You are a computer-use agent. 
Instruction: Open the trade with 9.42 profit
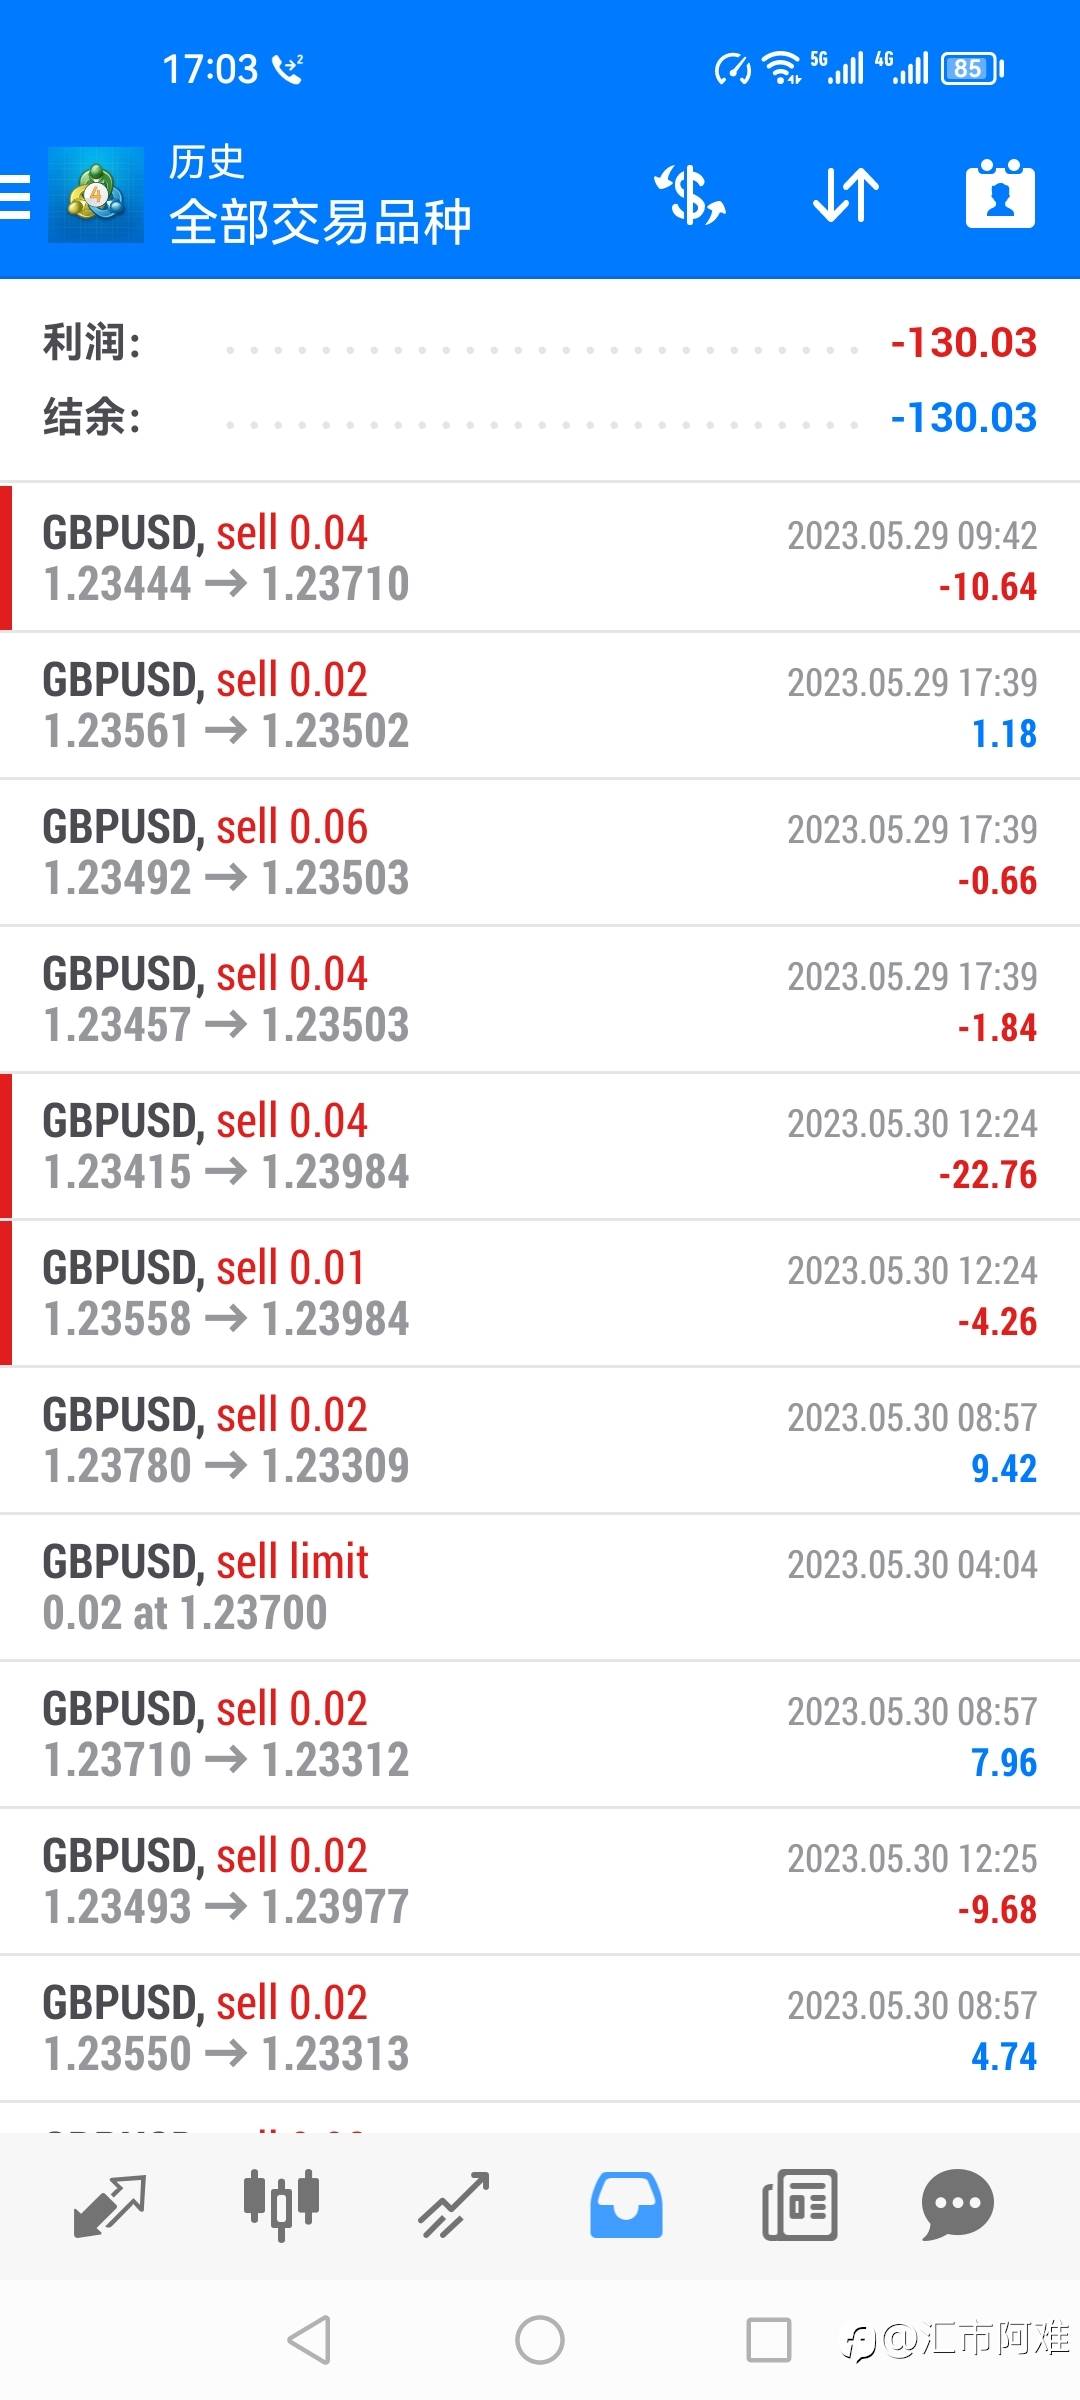(540, 1440)
